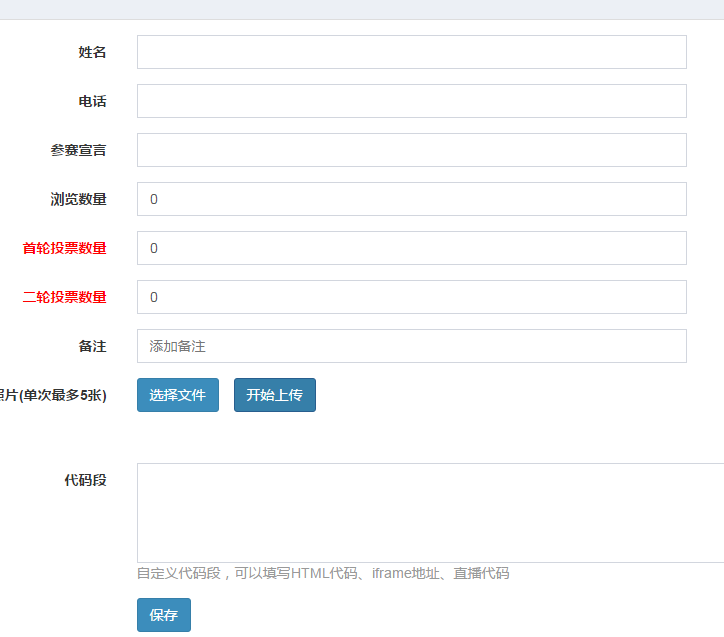The height and width of the screenshot is (637, 724).
Task: Click the 姓名 label
Action: pos(92,52)
